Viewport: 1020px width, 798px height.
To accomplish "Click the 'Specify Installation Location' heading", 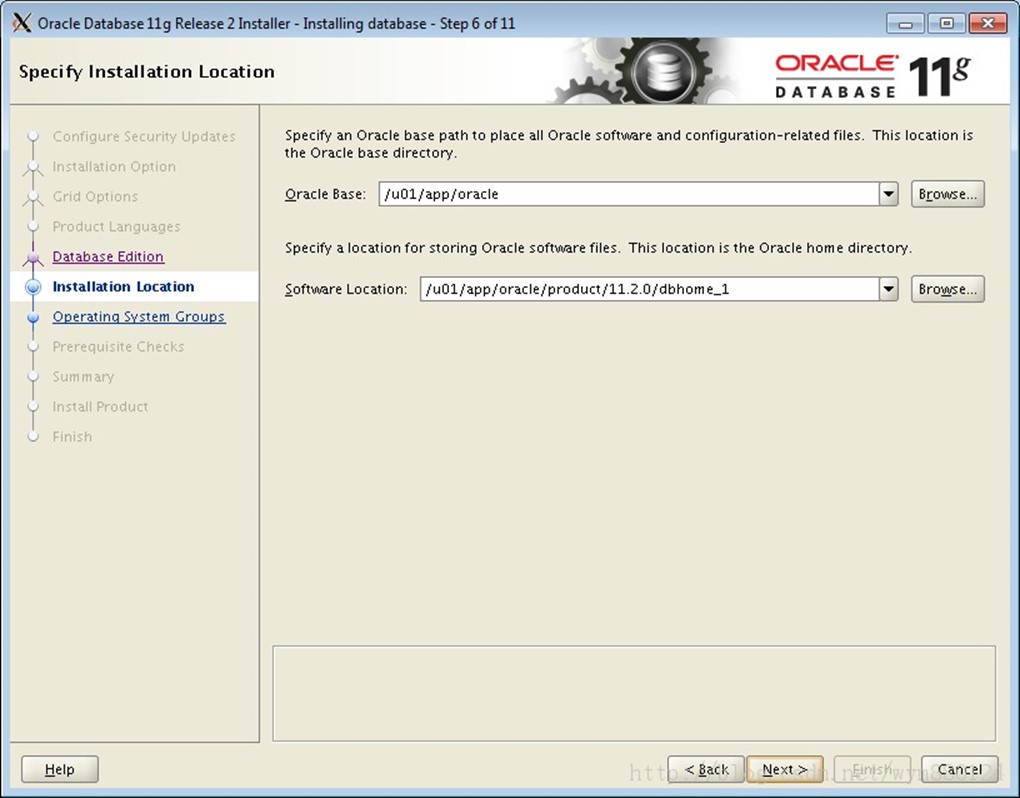I will point(146,72).
